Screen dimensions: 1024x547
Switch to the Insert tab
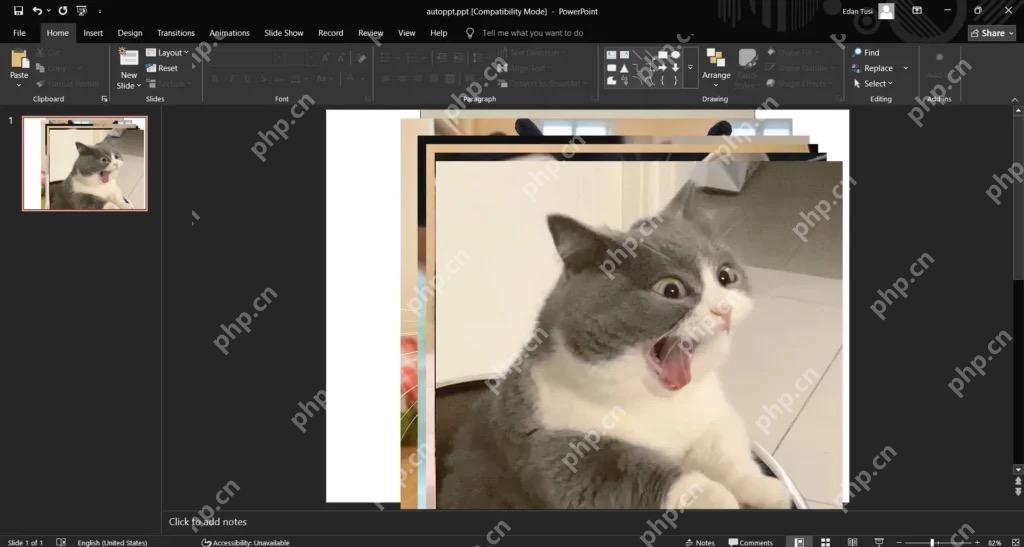(x=93, y=33)
